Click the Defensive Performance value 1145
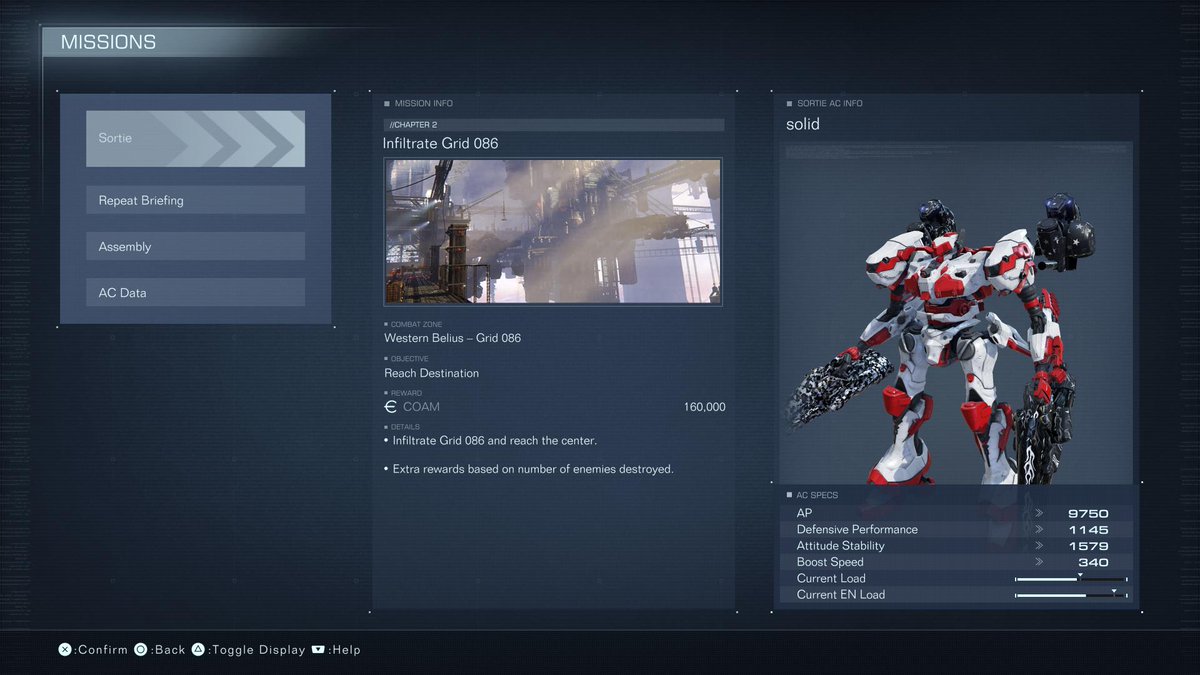Screen dimensions: 1200x675 pos(1088,529)
